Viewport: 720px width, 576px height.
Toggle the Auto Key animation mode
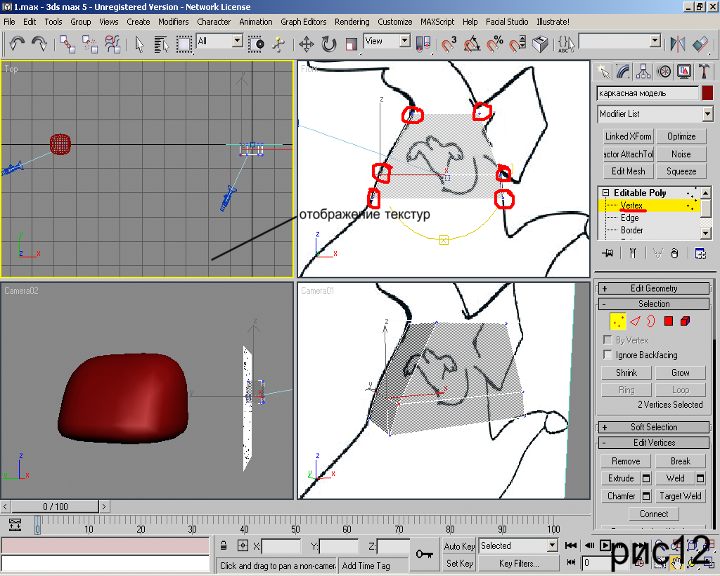point(459,546)
